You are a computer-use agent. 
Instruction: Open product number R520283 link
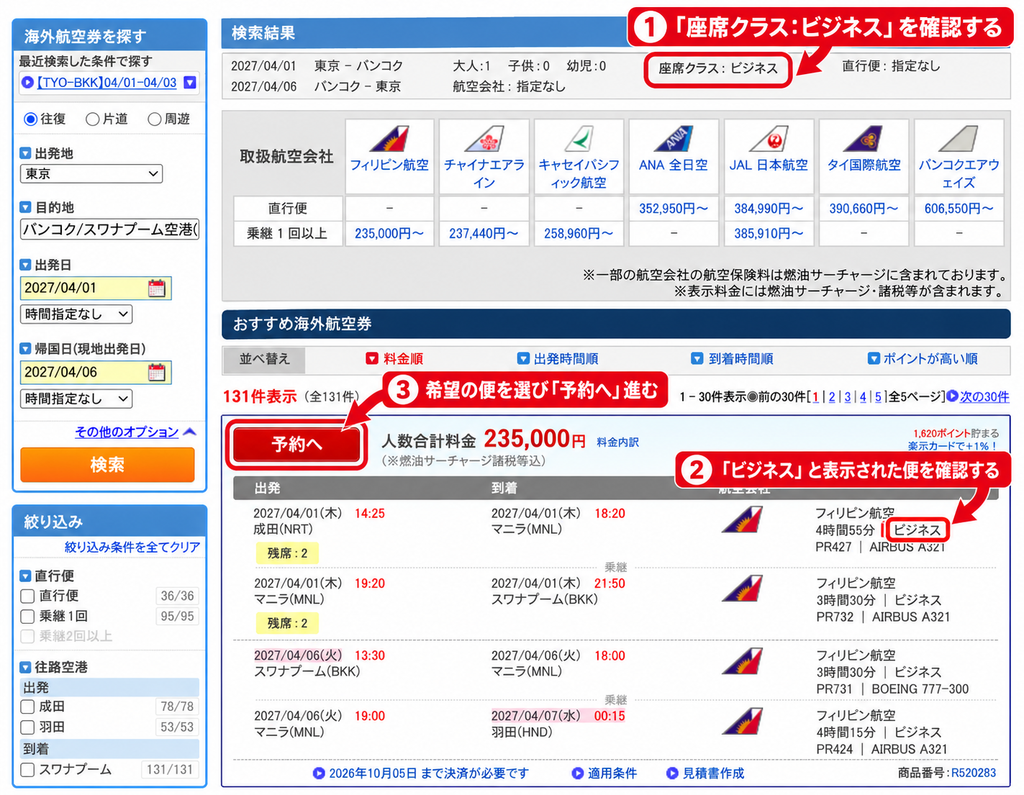coord(973,773)
